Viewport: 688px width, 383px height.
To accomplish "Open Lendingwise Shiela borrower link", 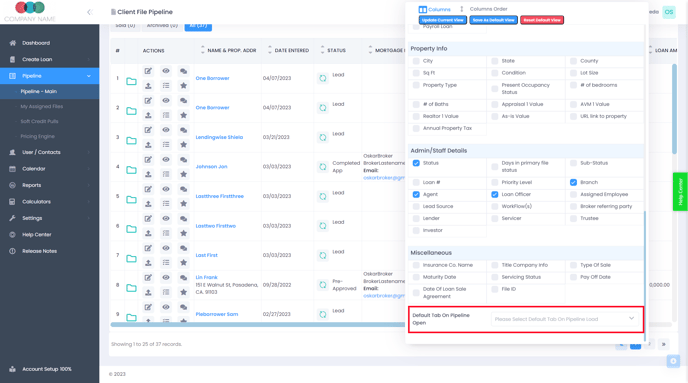I will click(x=219, y=137).
